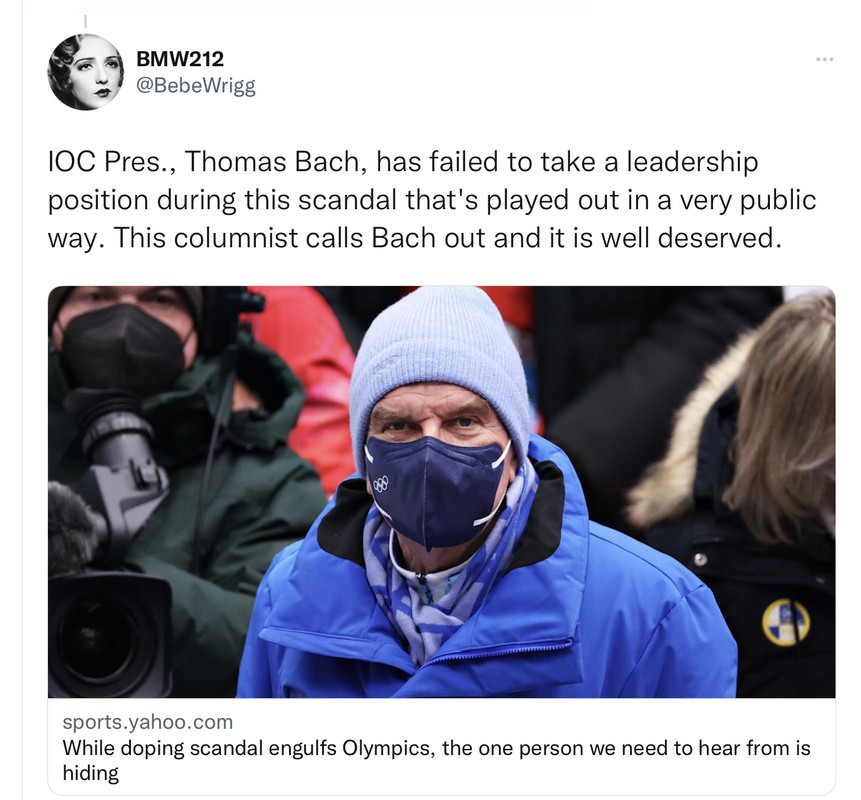This screenshot has height=800, width=861.
Task: Open the three-dot more options menu
Action: (824, 59)
